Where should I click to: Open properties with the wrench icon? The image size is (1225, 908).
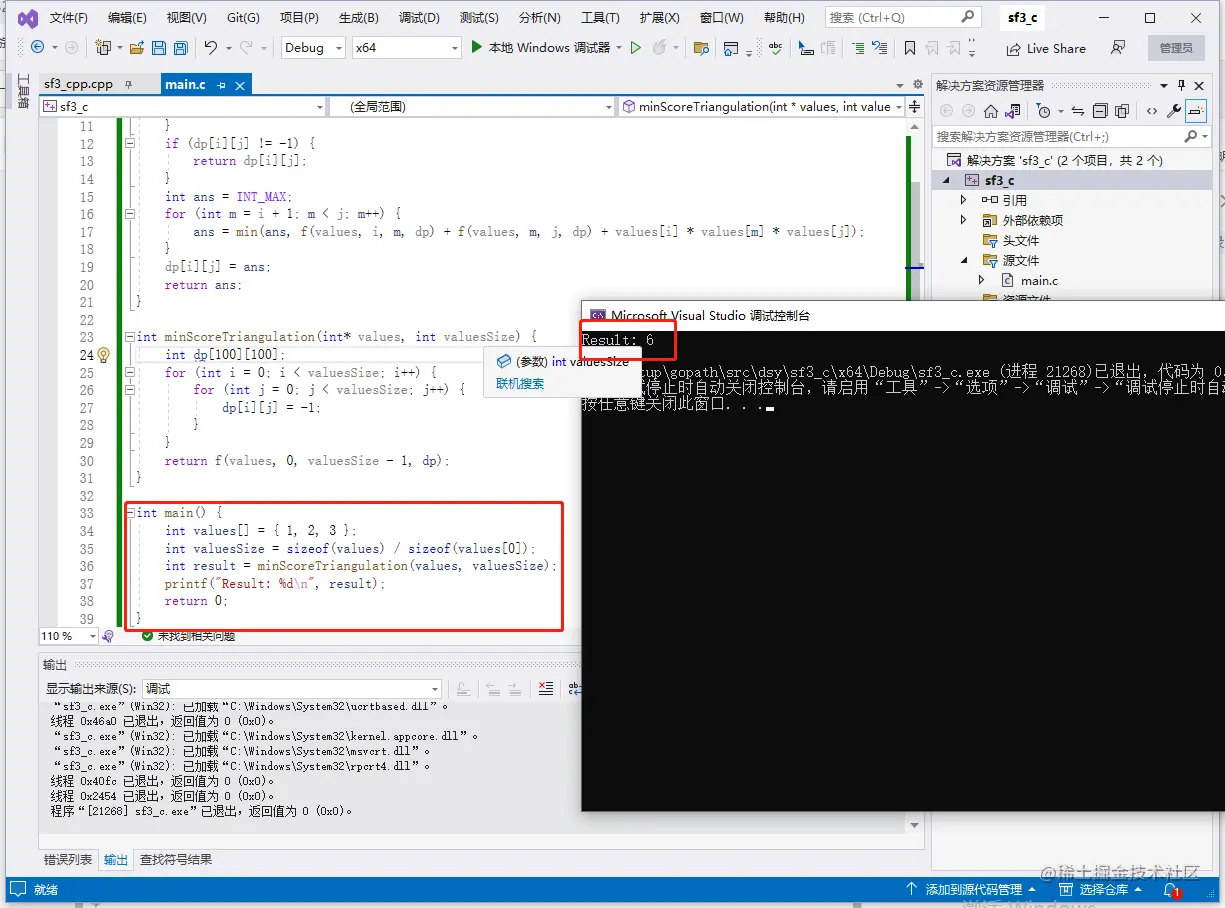1174,111
